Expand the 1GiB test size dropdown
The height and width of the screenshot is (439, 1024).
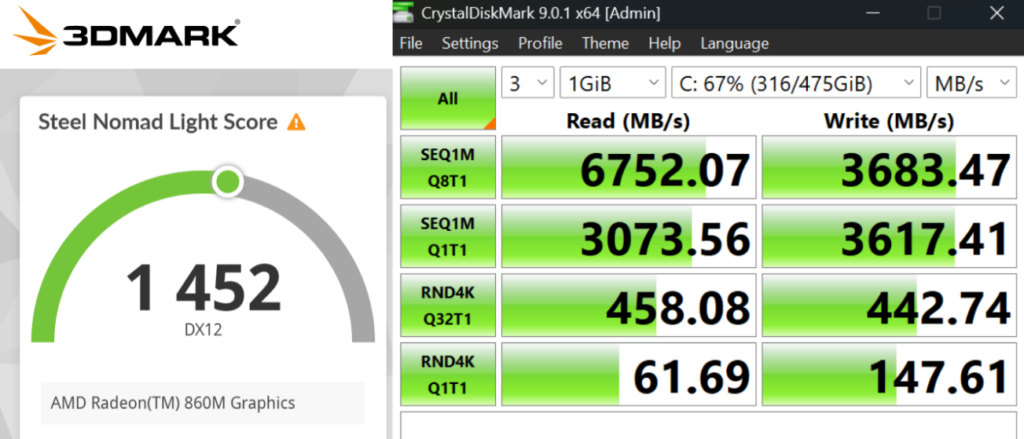click(612, 83)
